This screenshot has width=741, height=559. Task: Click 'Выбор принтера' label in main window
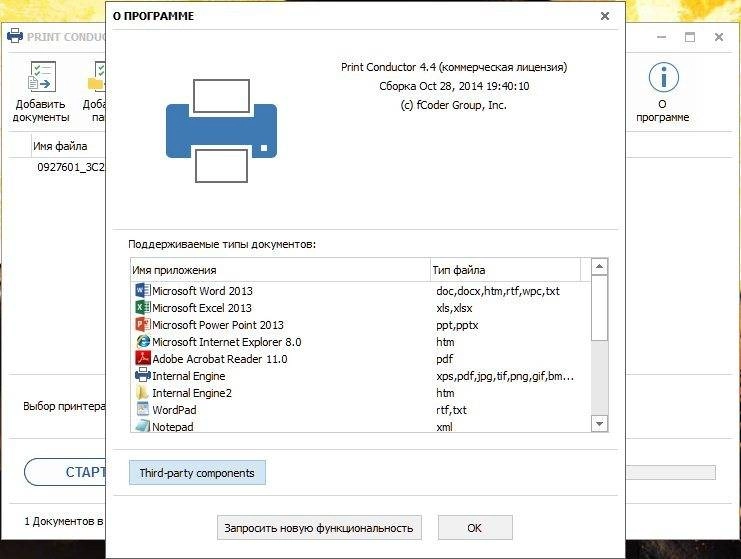click(64, 406)
